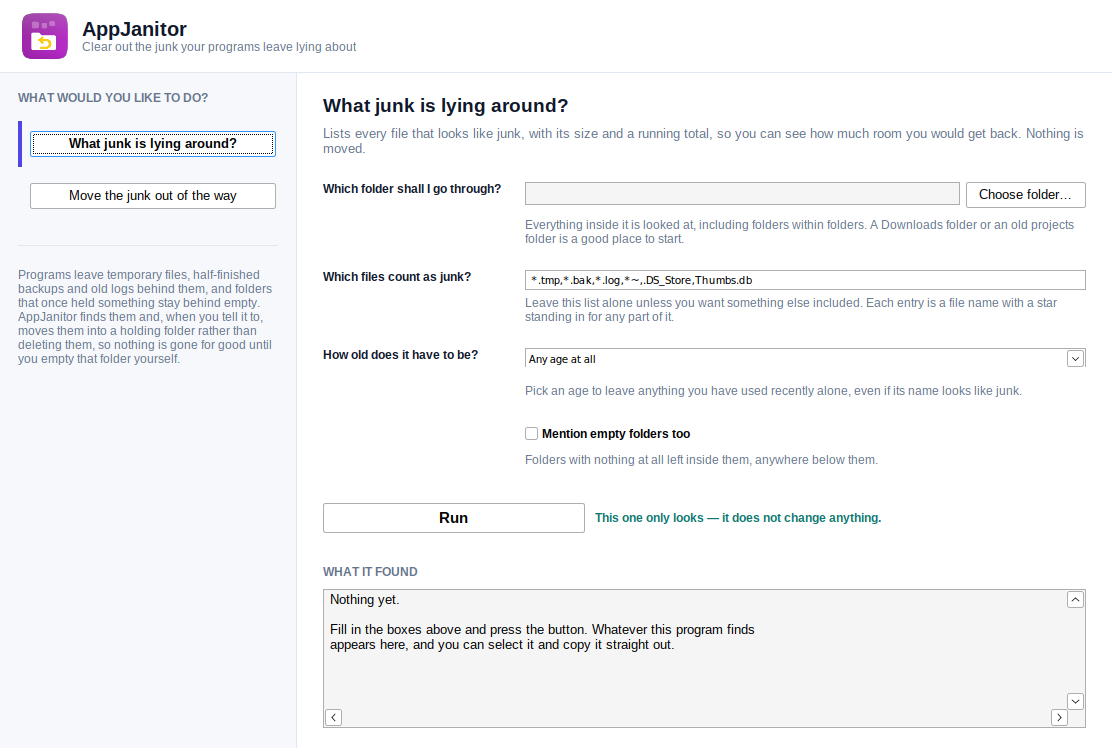Click the output box scroll left arrow

pyautogui.click(x=333, y=718)
